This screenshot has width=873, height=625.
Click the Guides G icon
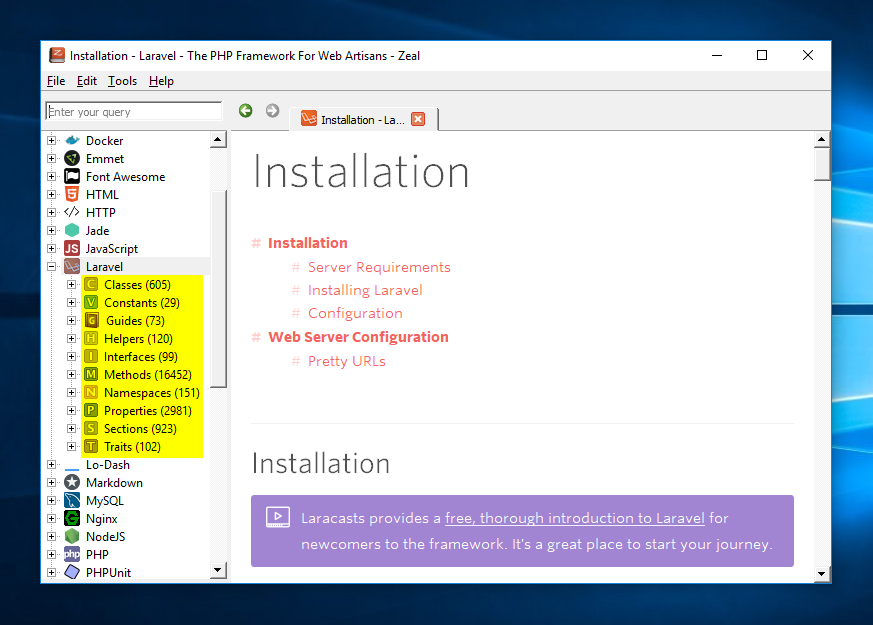(92, 320)
